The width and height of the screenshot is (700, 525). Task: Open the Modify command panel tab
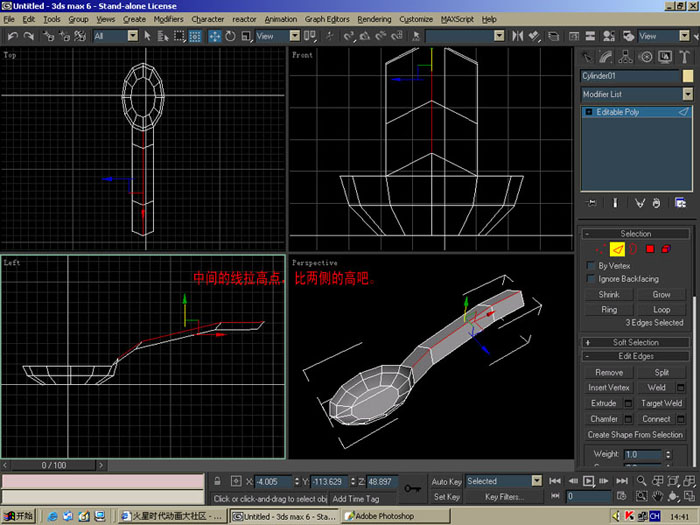coord(606,57)
